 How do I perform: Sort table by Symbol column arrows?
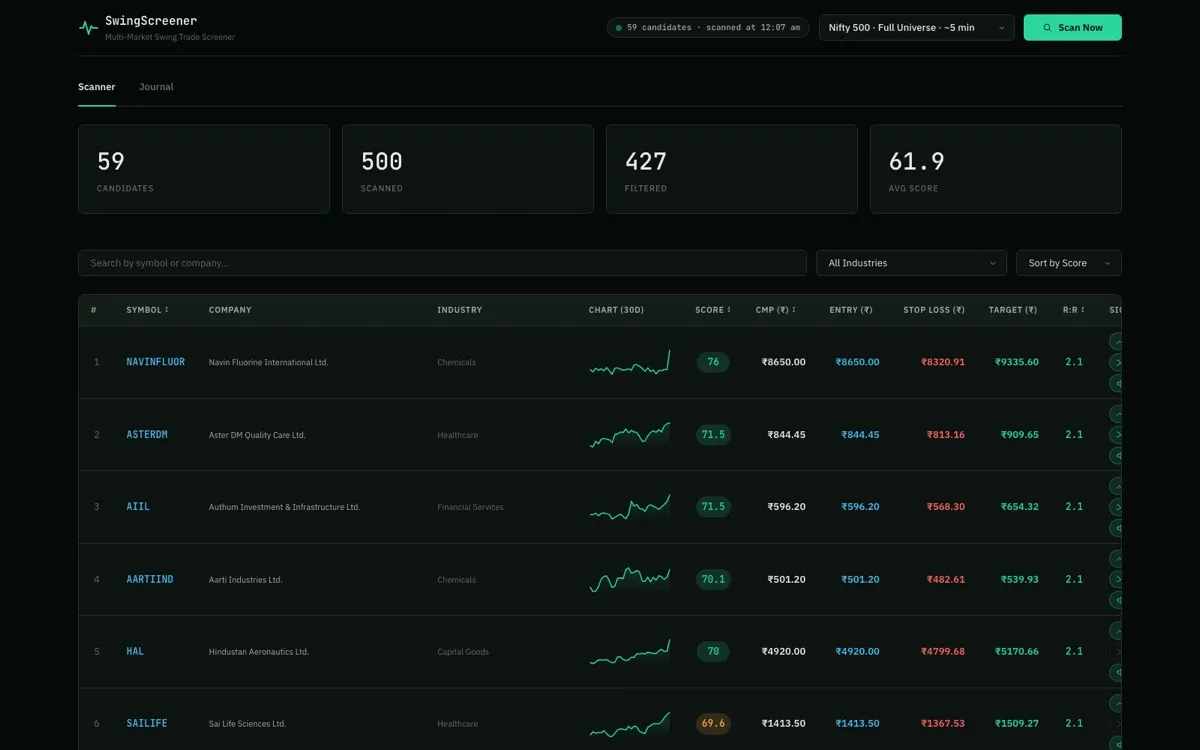pos(166,310)
